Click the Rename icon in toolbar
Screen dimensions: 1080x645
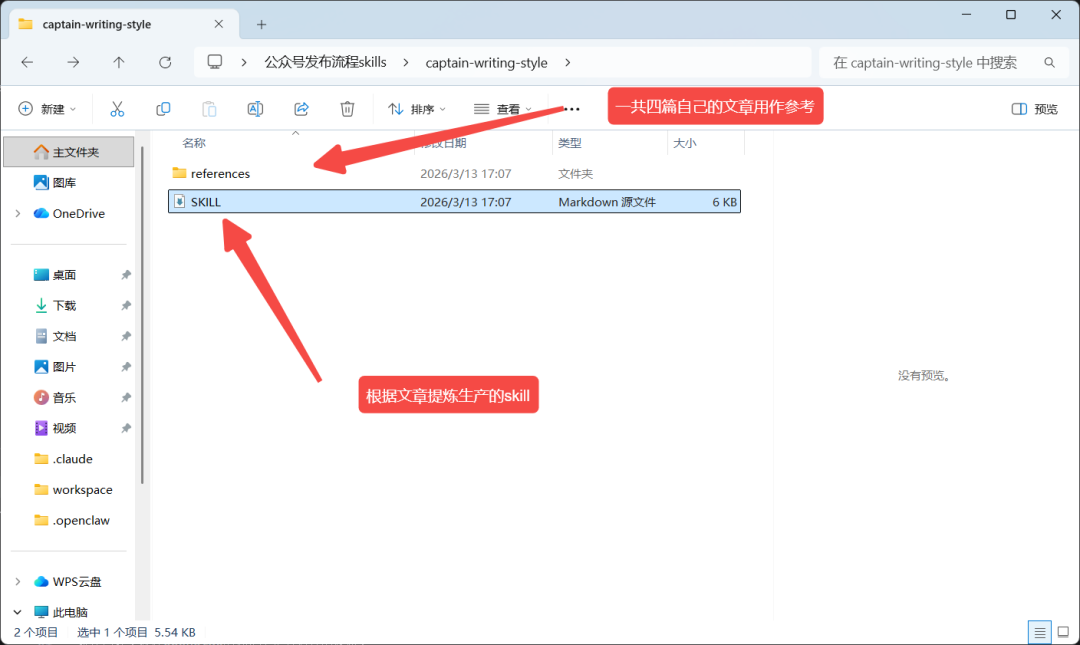255,109
